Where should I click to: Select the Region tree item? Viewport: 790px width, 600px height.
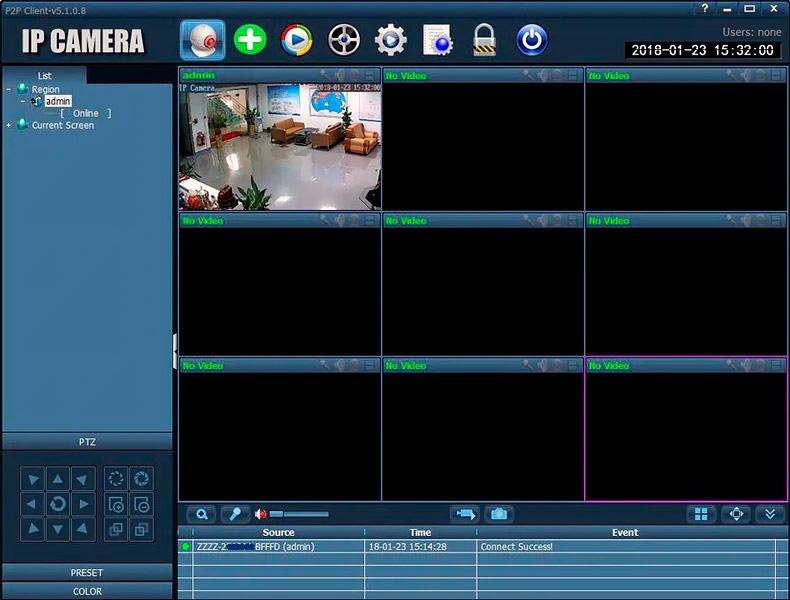click(x=45, y=90)
